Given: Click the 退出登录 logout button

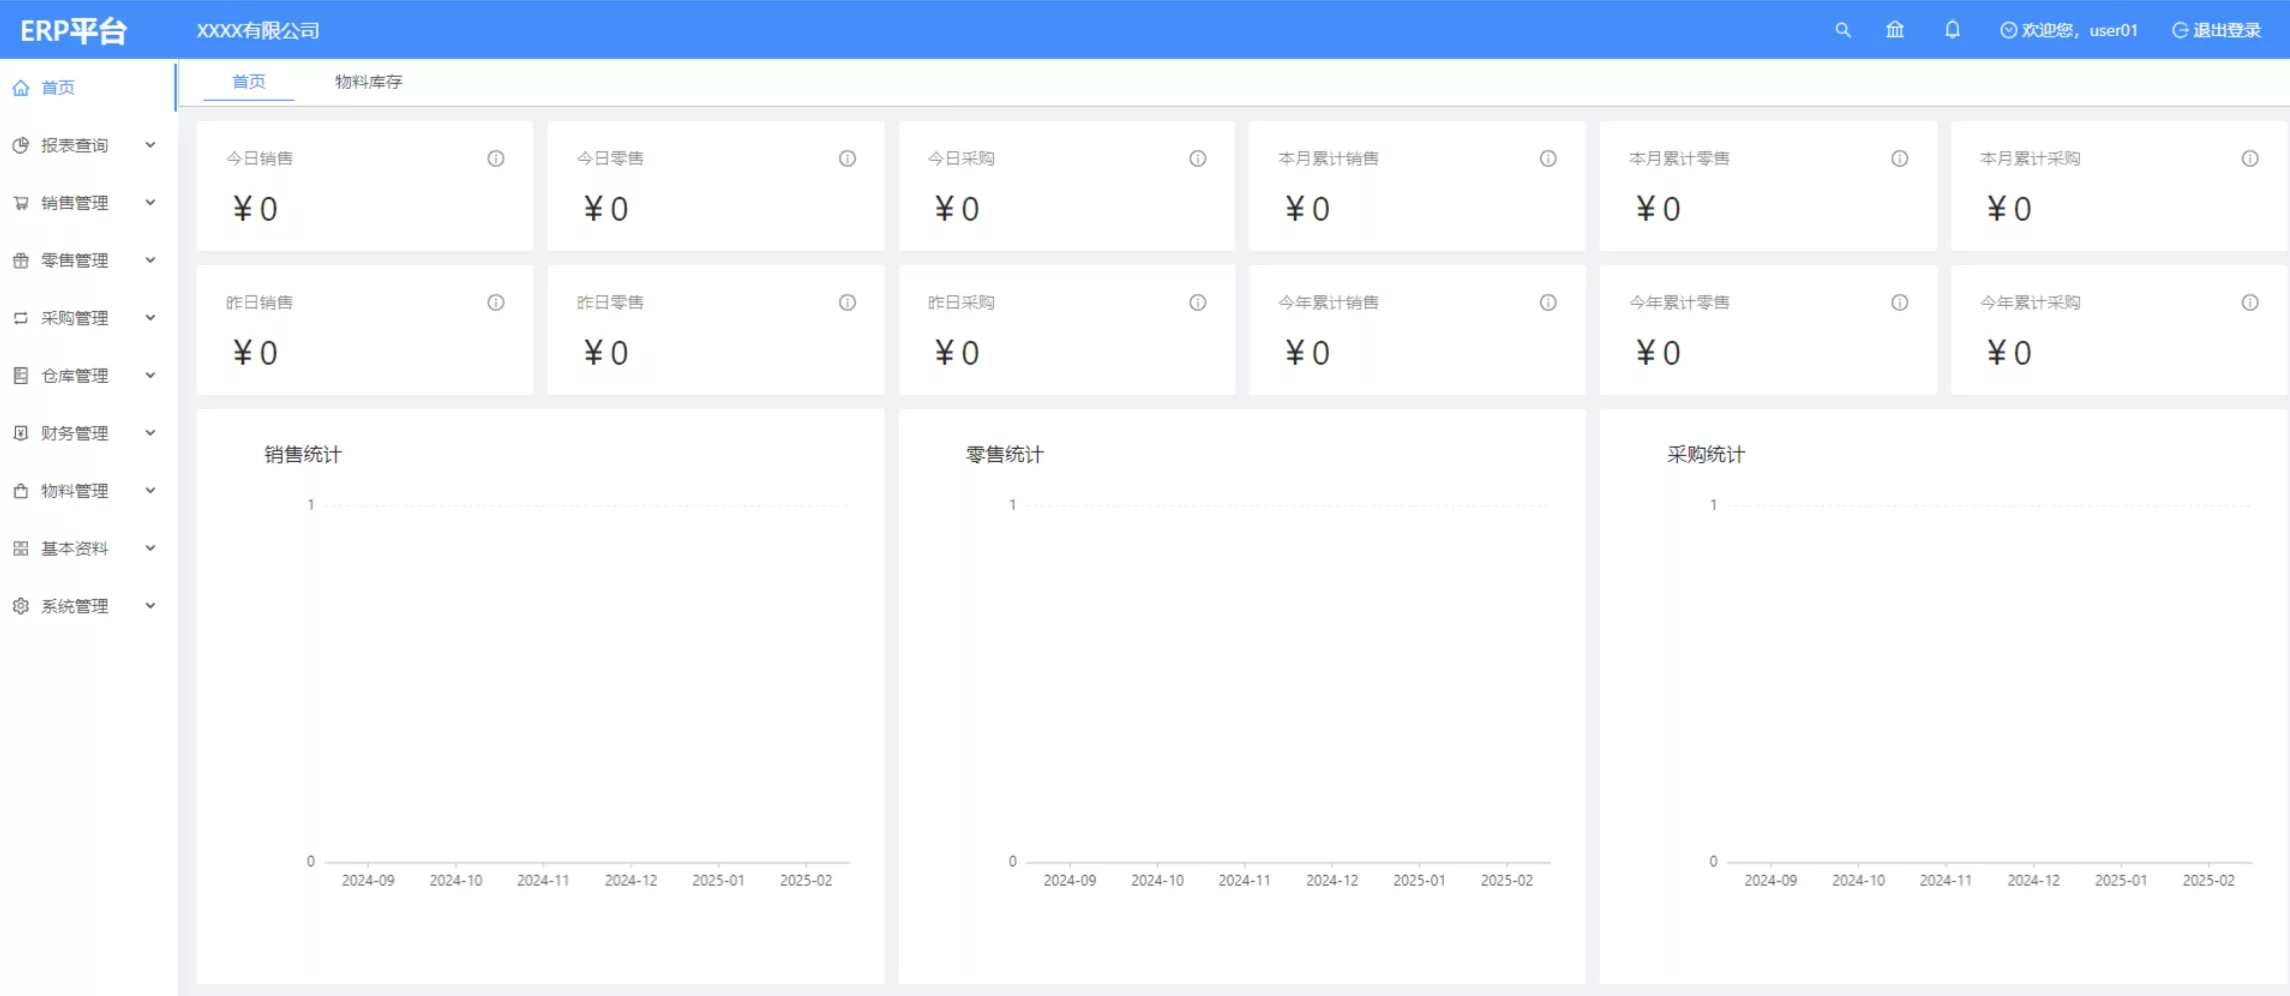Looking at the screenshot, I should tap(2216, 30).
